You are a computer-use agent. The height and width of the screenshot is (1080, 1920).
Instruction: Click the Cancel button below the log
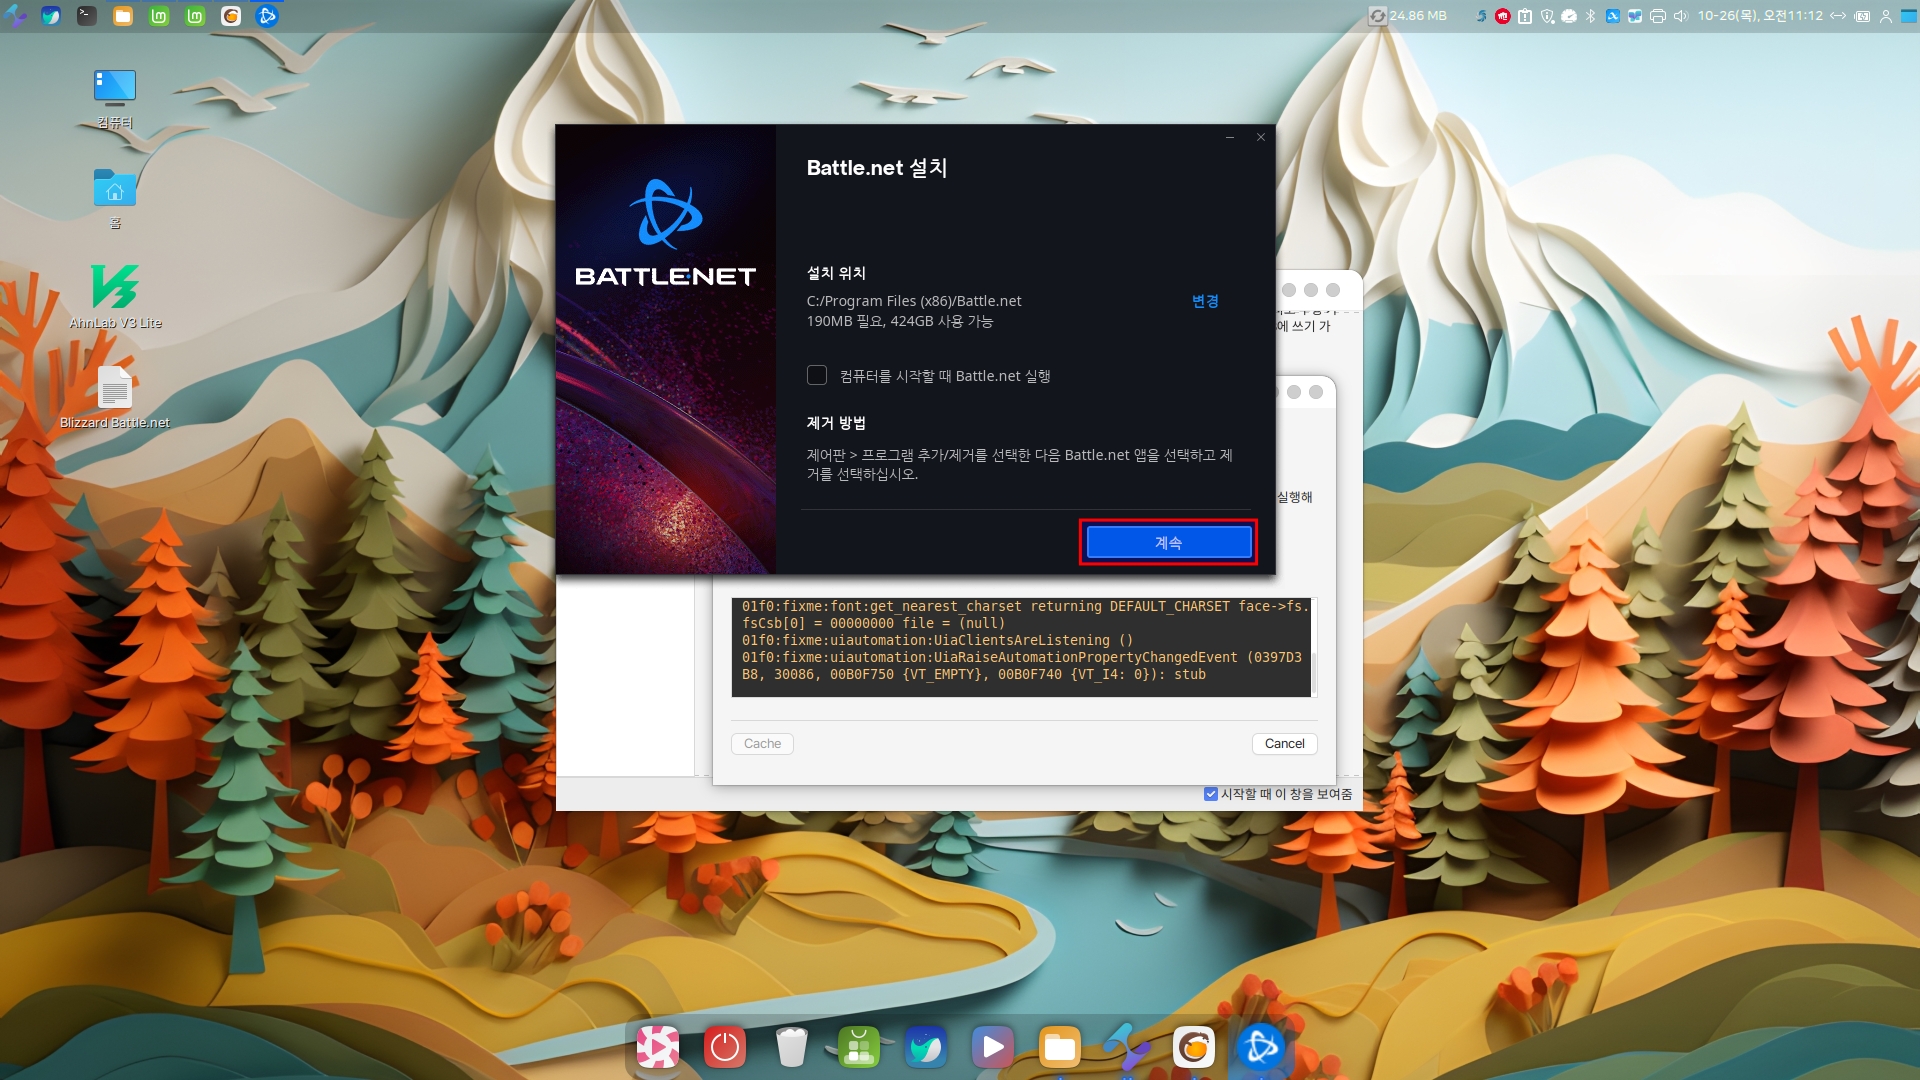coord(1284,743)
